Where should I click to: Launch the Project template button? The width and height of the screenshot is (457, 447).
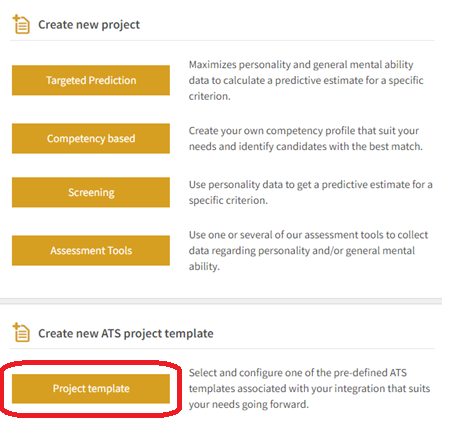click(x=91, y=389)
